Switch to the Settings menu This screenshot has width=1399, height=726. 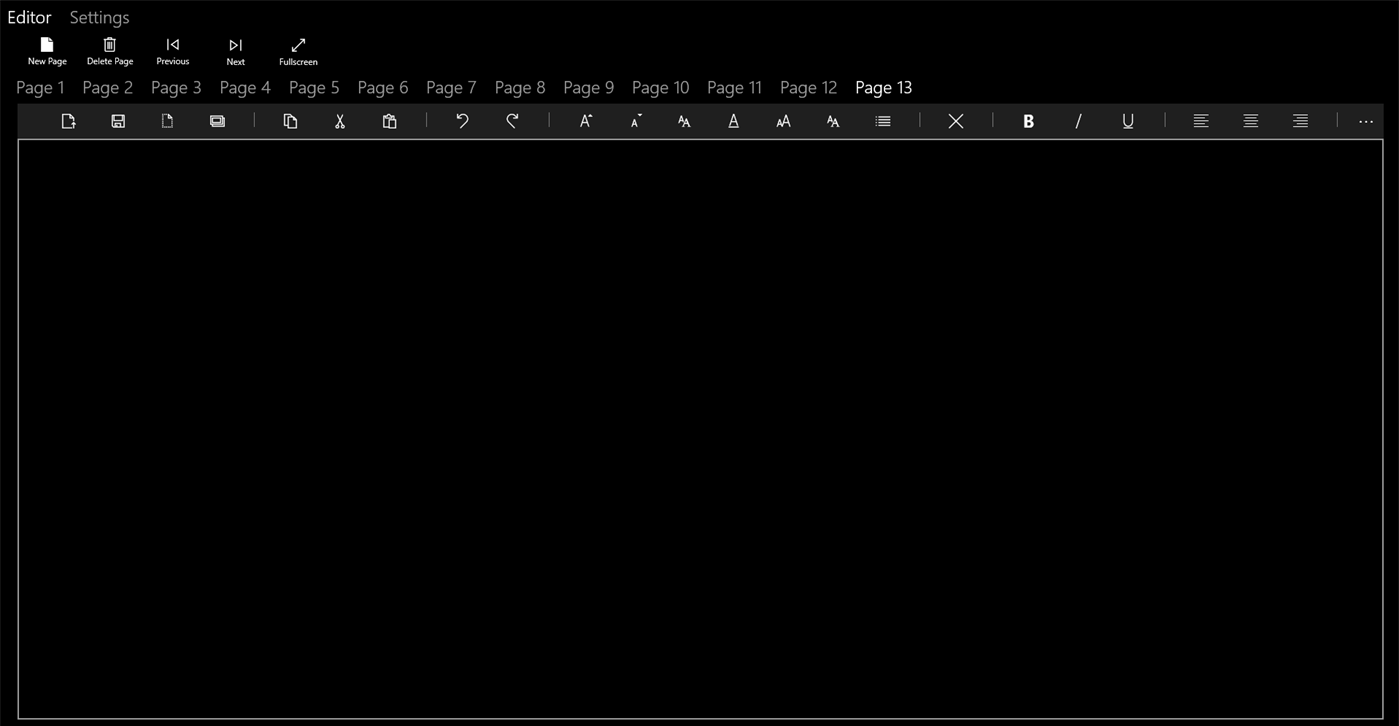tap(99, 17)
